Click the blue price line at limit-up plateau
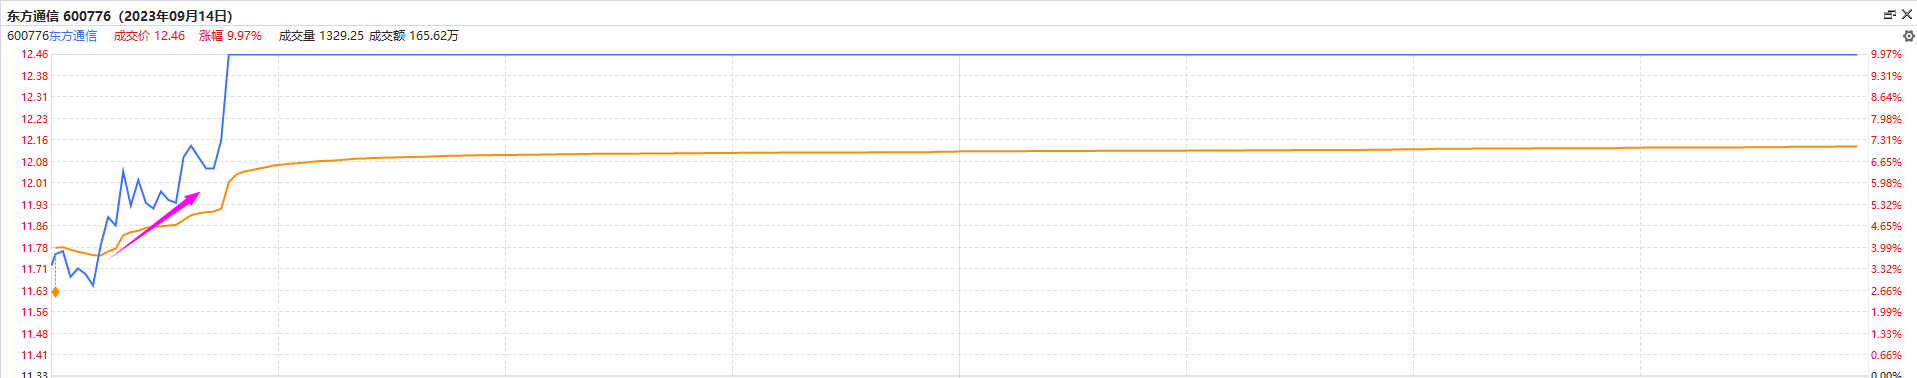The height and width of the screenshot is (378, 1917). tap(1040, 54)
